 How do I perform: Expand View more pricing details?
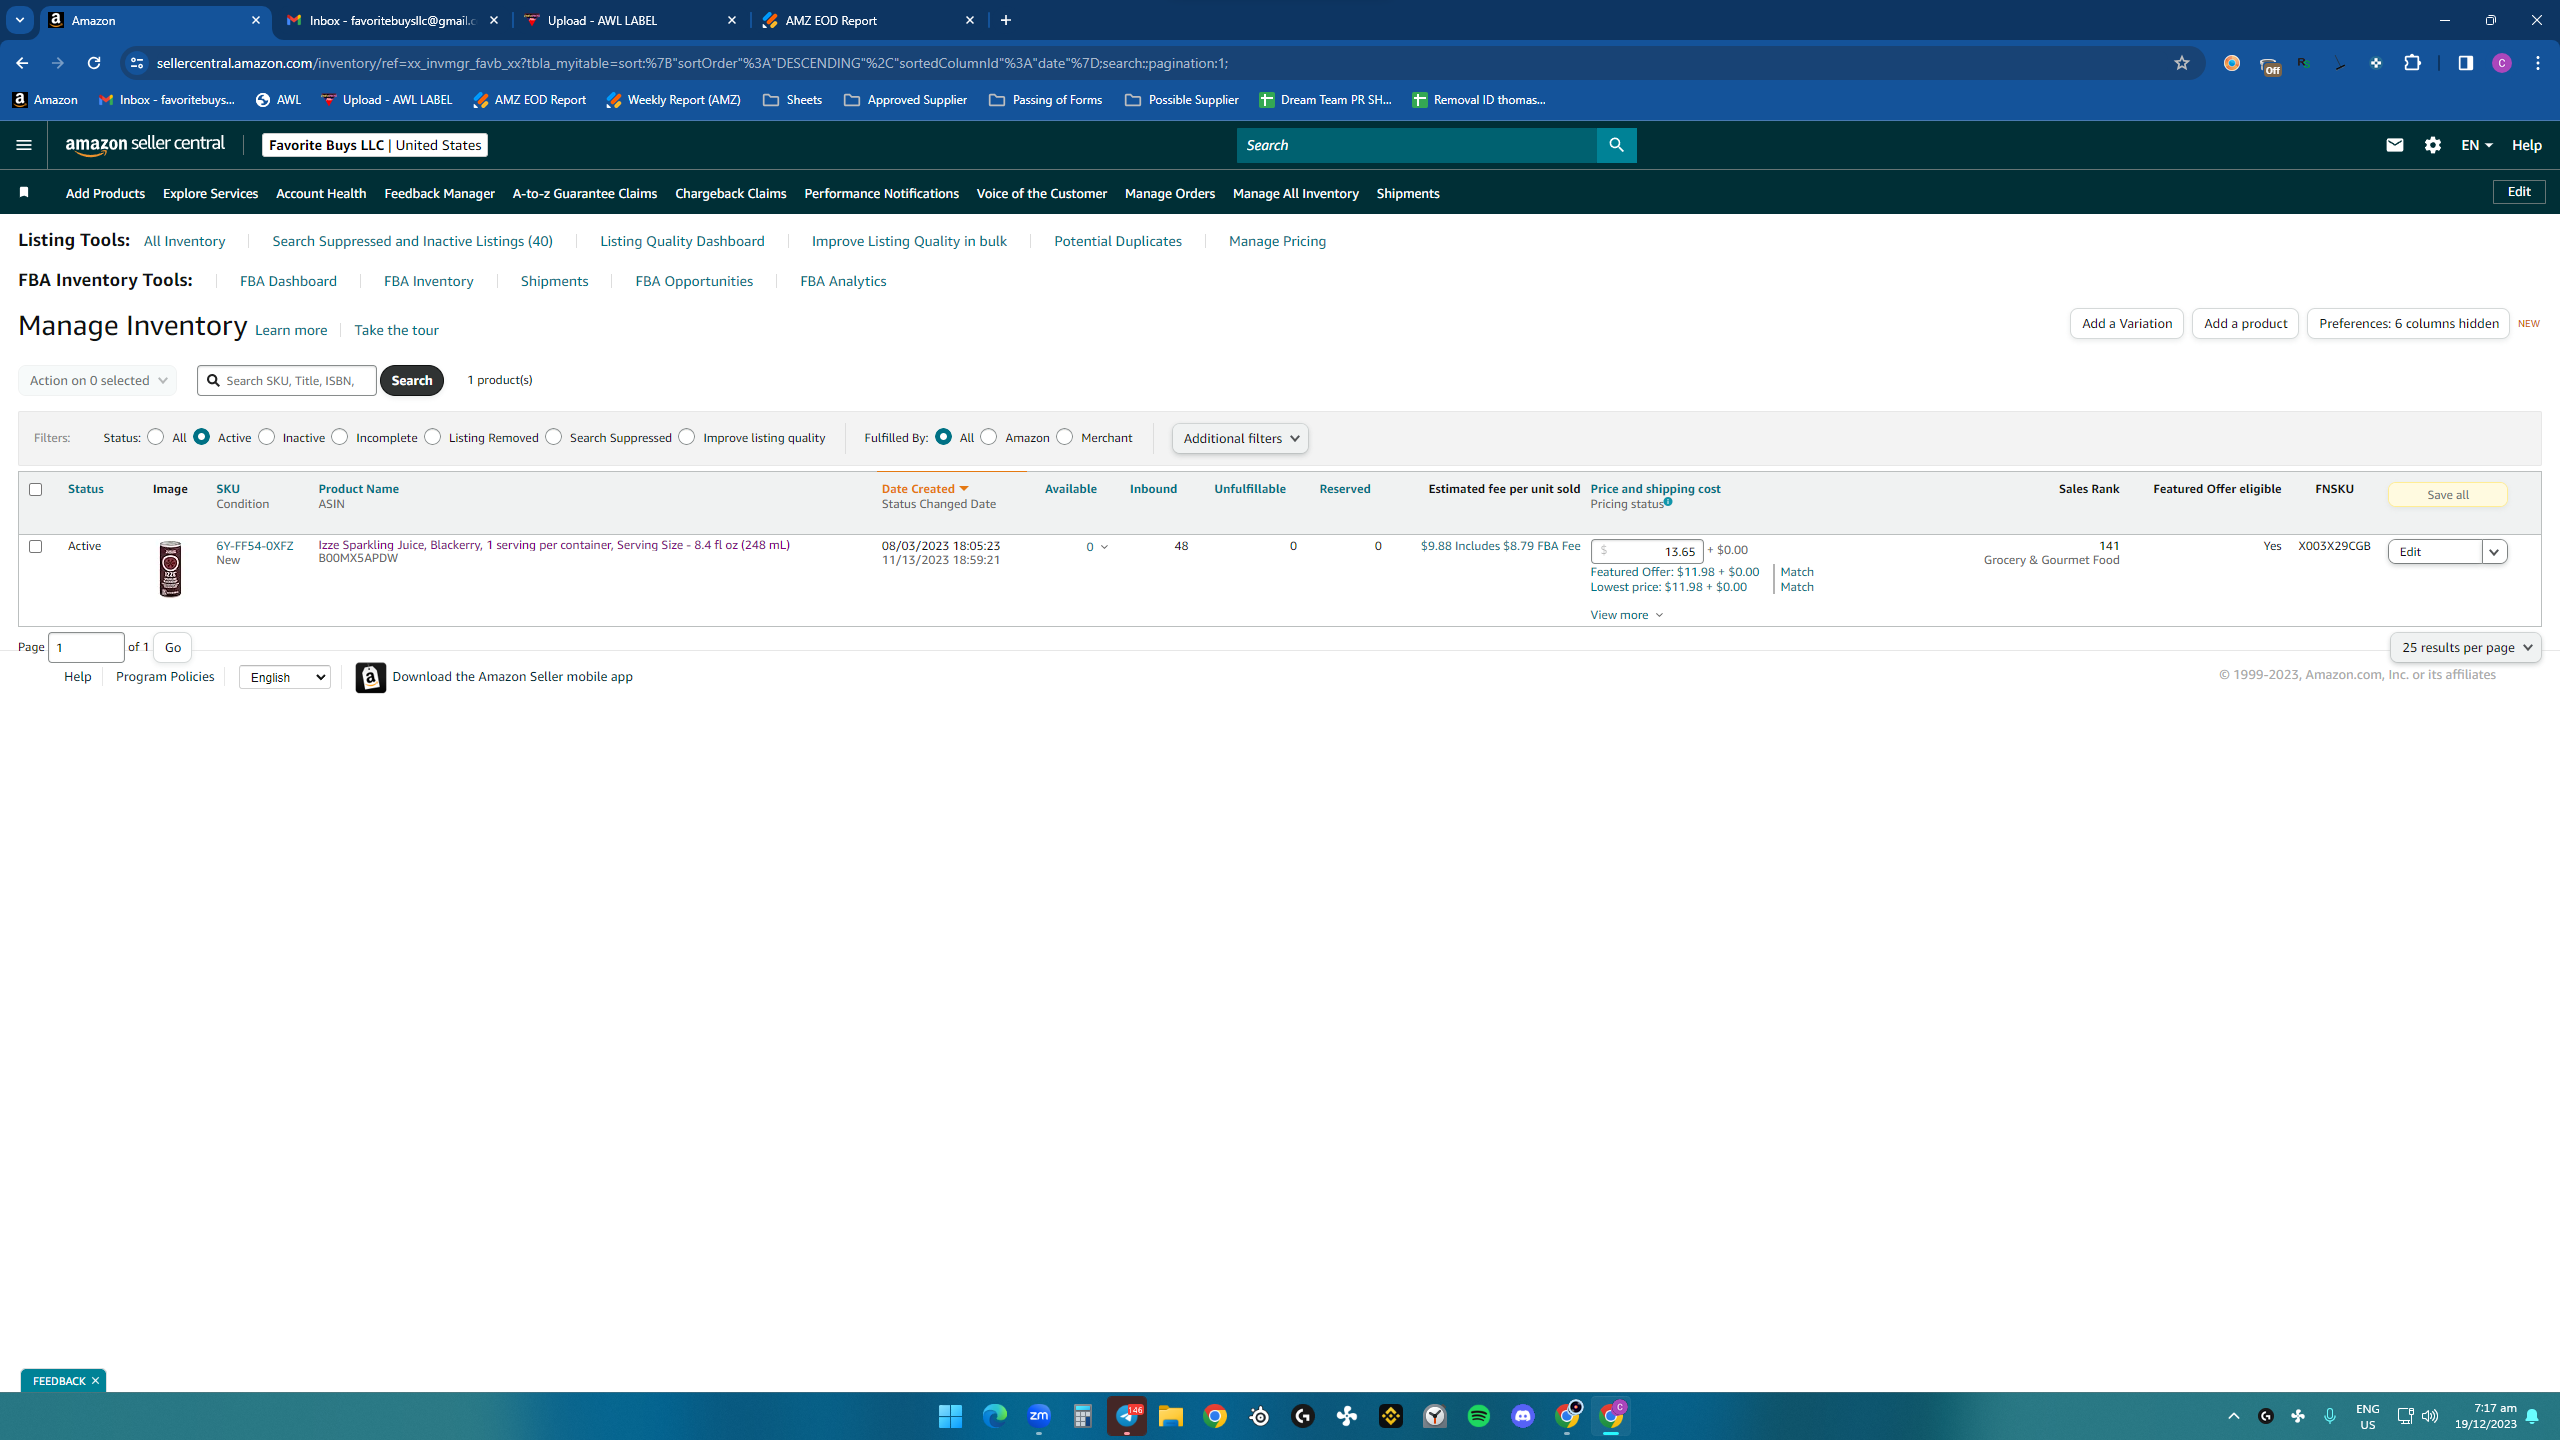coord(1627,615)
